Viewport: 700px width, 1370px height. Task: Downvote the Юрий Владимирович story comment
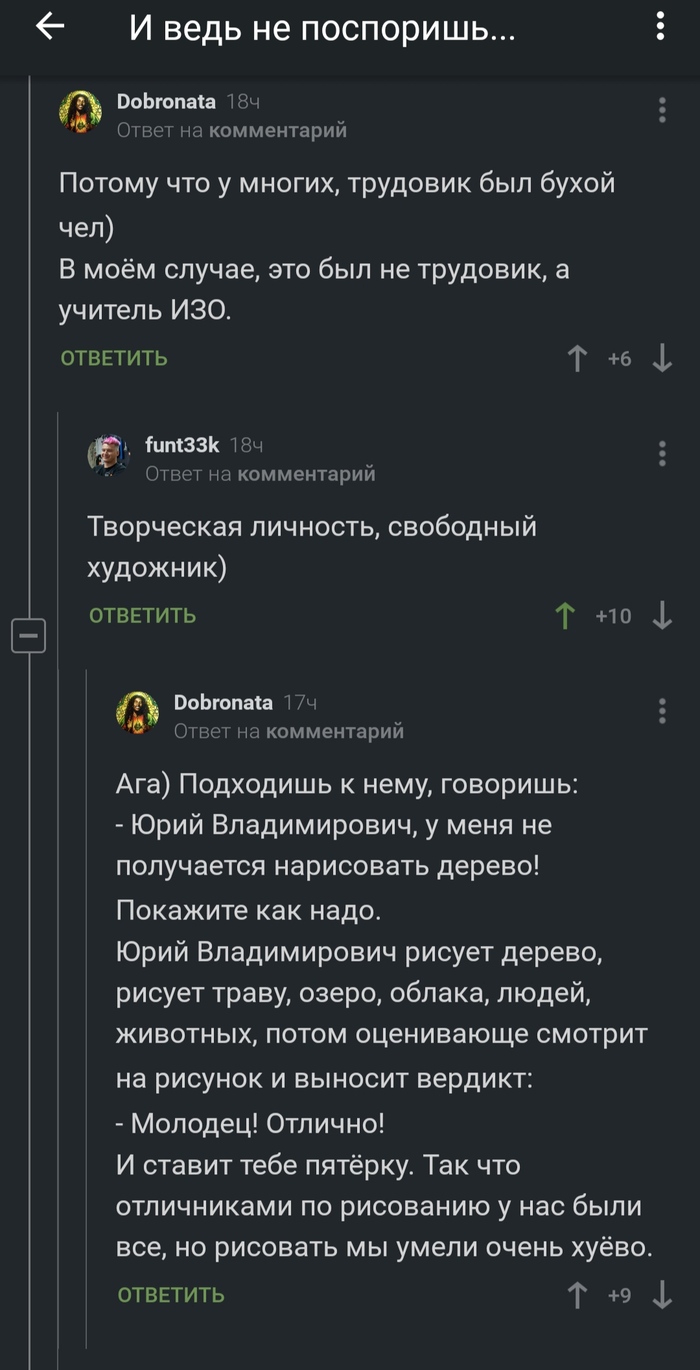click(x=662, y=1296)
